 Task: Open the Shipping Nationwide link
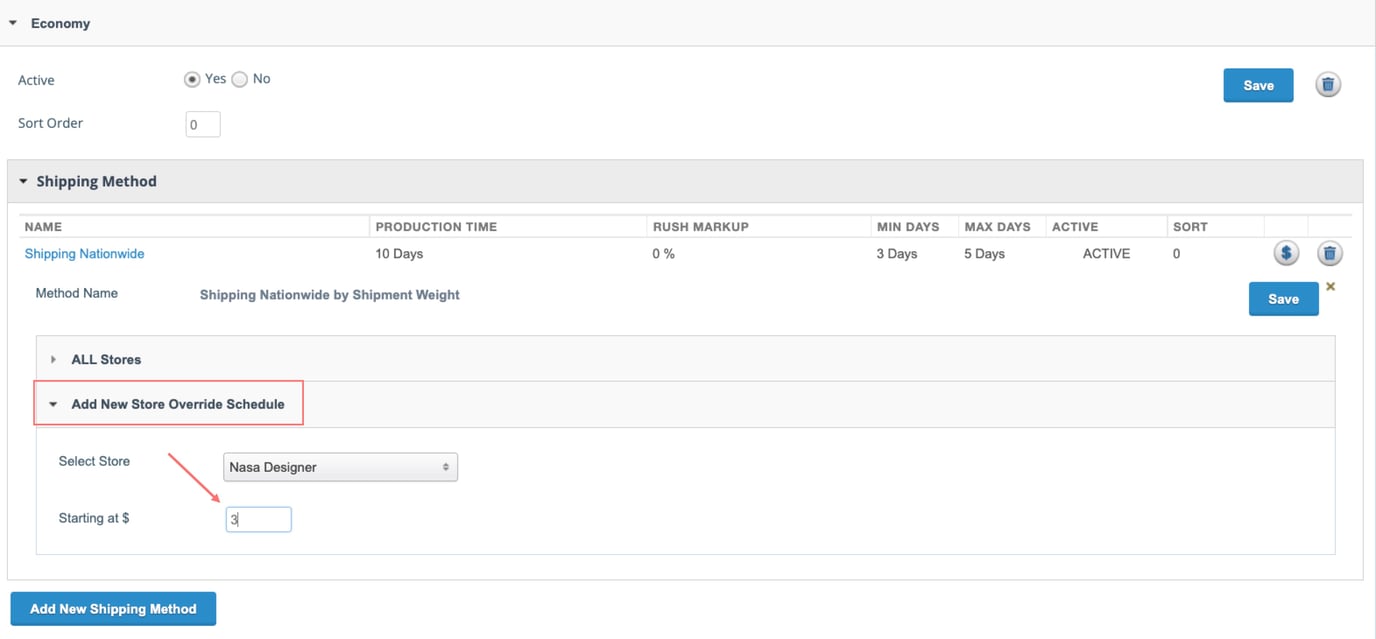point(84,254)
